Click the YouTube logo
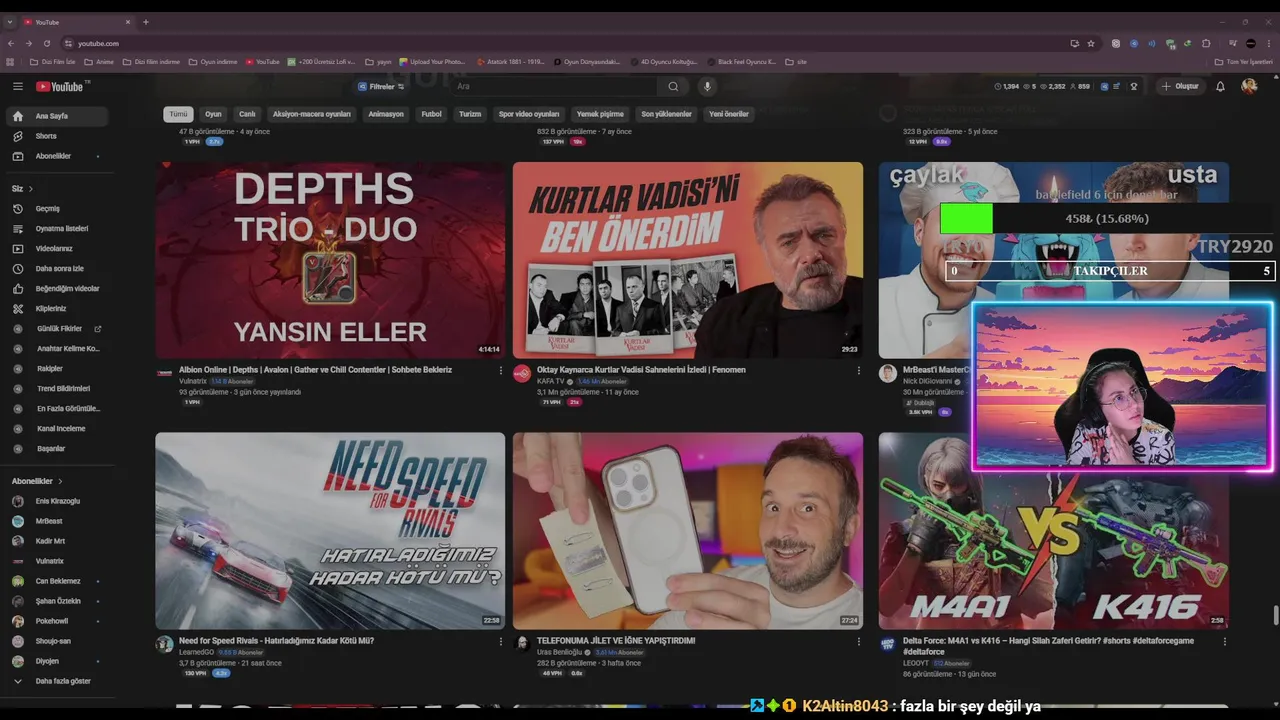The height and width of the screenshot is (720, 1280). [x=62, y=87]
